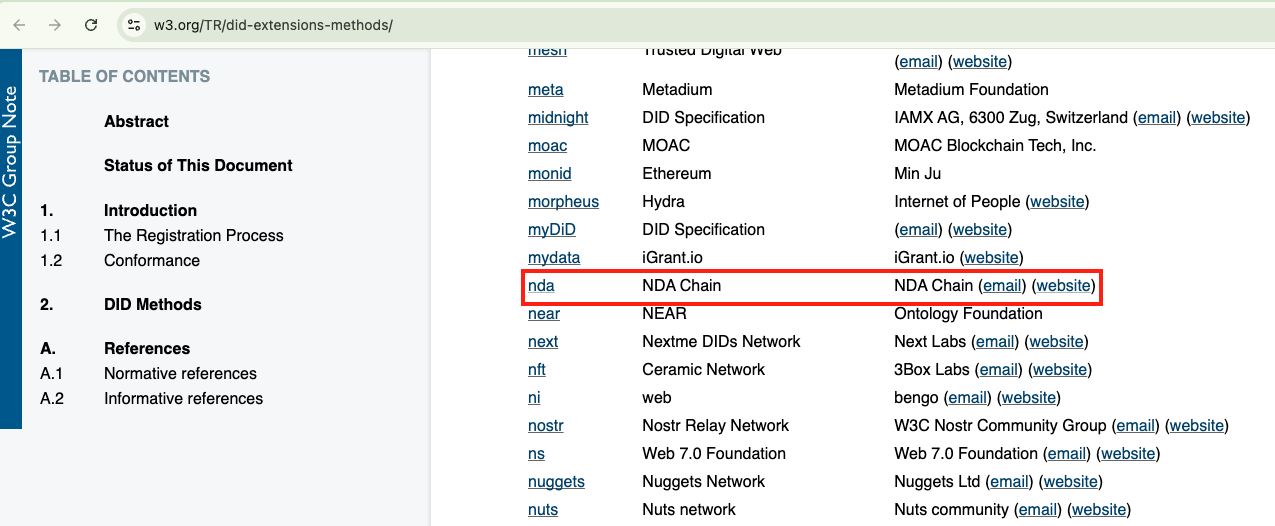Open the nda DID method link
The width and height of the screenshot is (1275, 526).
(x=541, y=285)
